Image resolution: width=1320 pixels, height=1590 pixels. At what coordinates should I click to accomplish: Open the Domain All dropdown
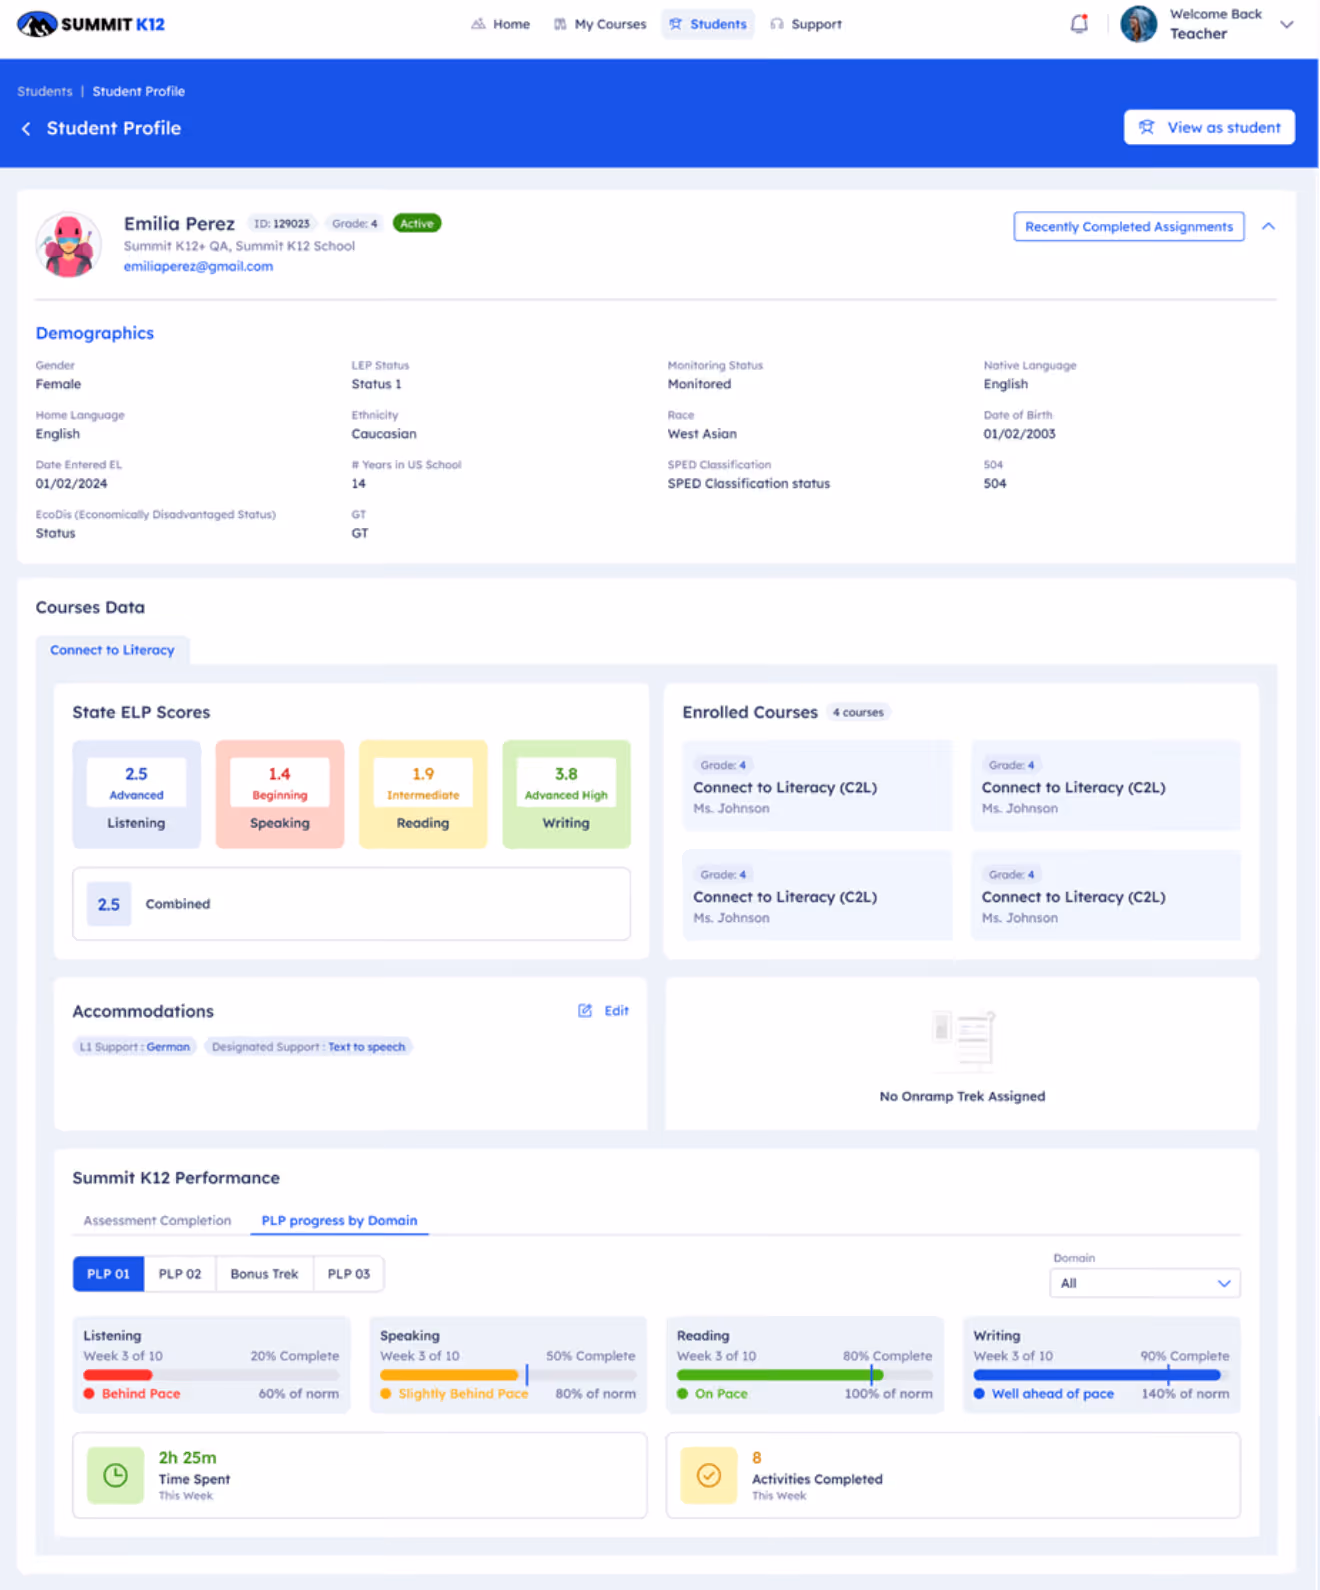tap(1144, 1283)
